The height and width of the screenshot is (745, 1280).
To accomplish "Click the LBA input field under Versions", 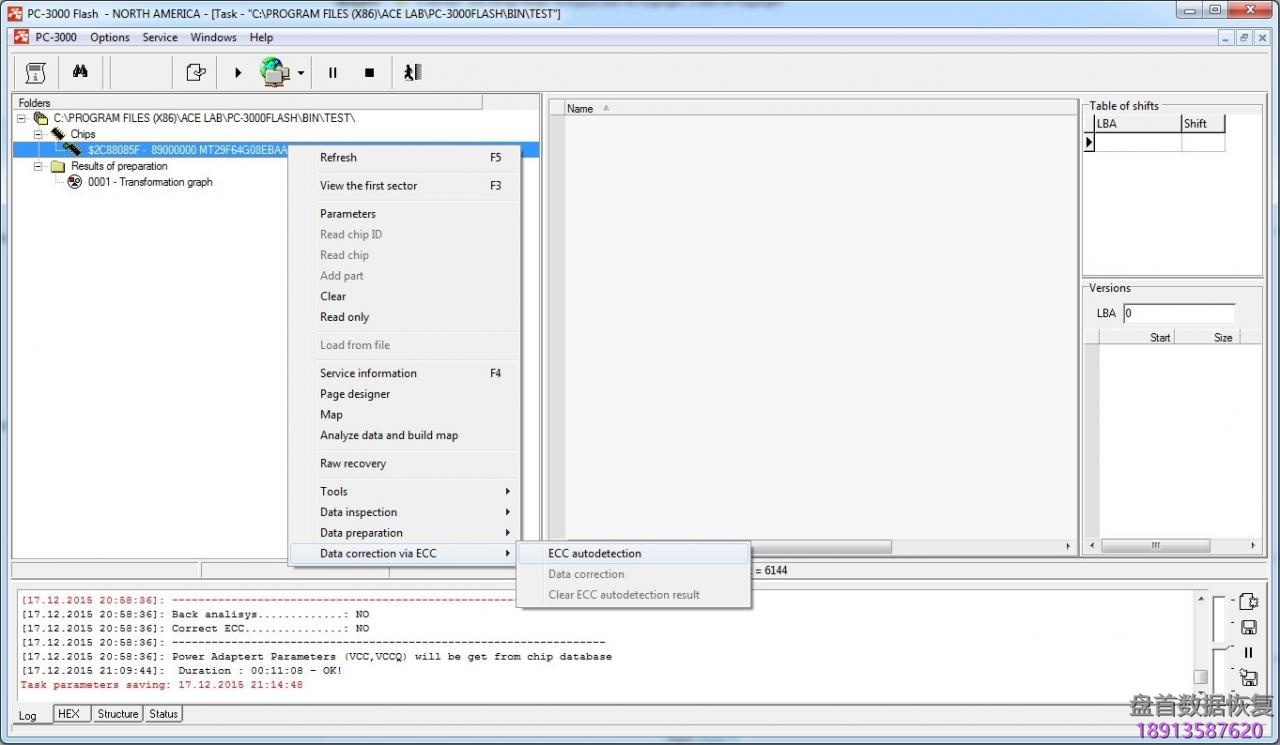I will click(x=1178, y=313).
